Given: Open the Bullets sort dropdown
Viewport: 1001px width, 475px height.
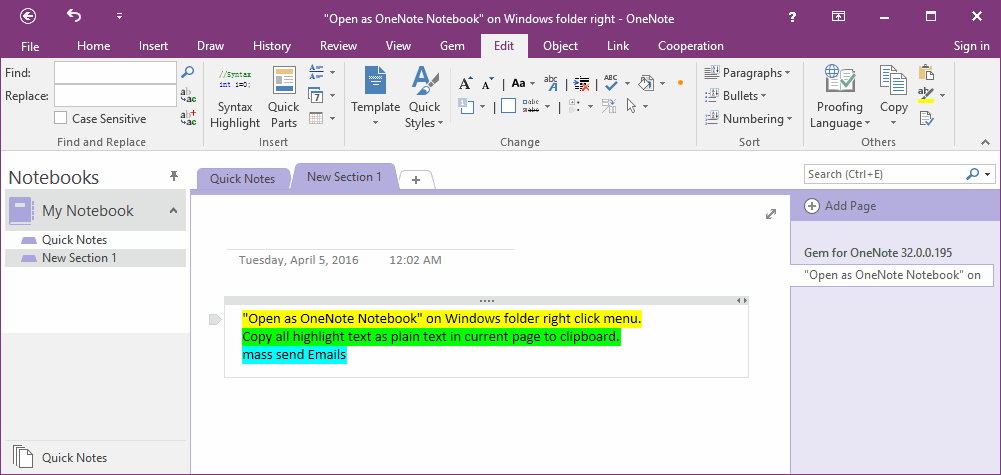Looking at the screenshot, I should coord(763,96).
